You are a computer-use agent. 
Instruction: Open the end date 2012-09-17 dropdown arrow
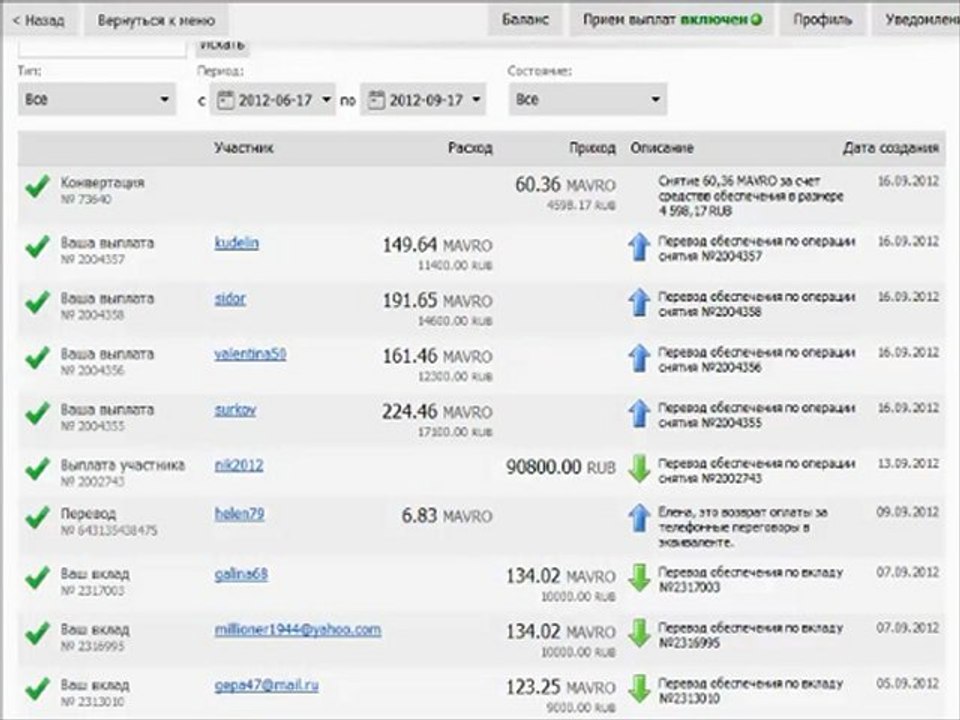pyautogui.click(x=476, y=99)
